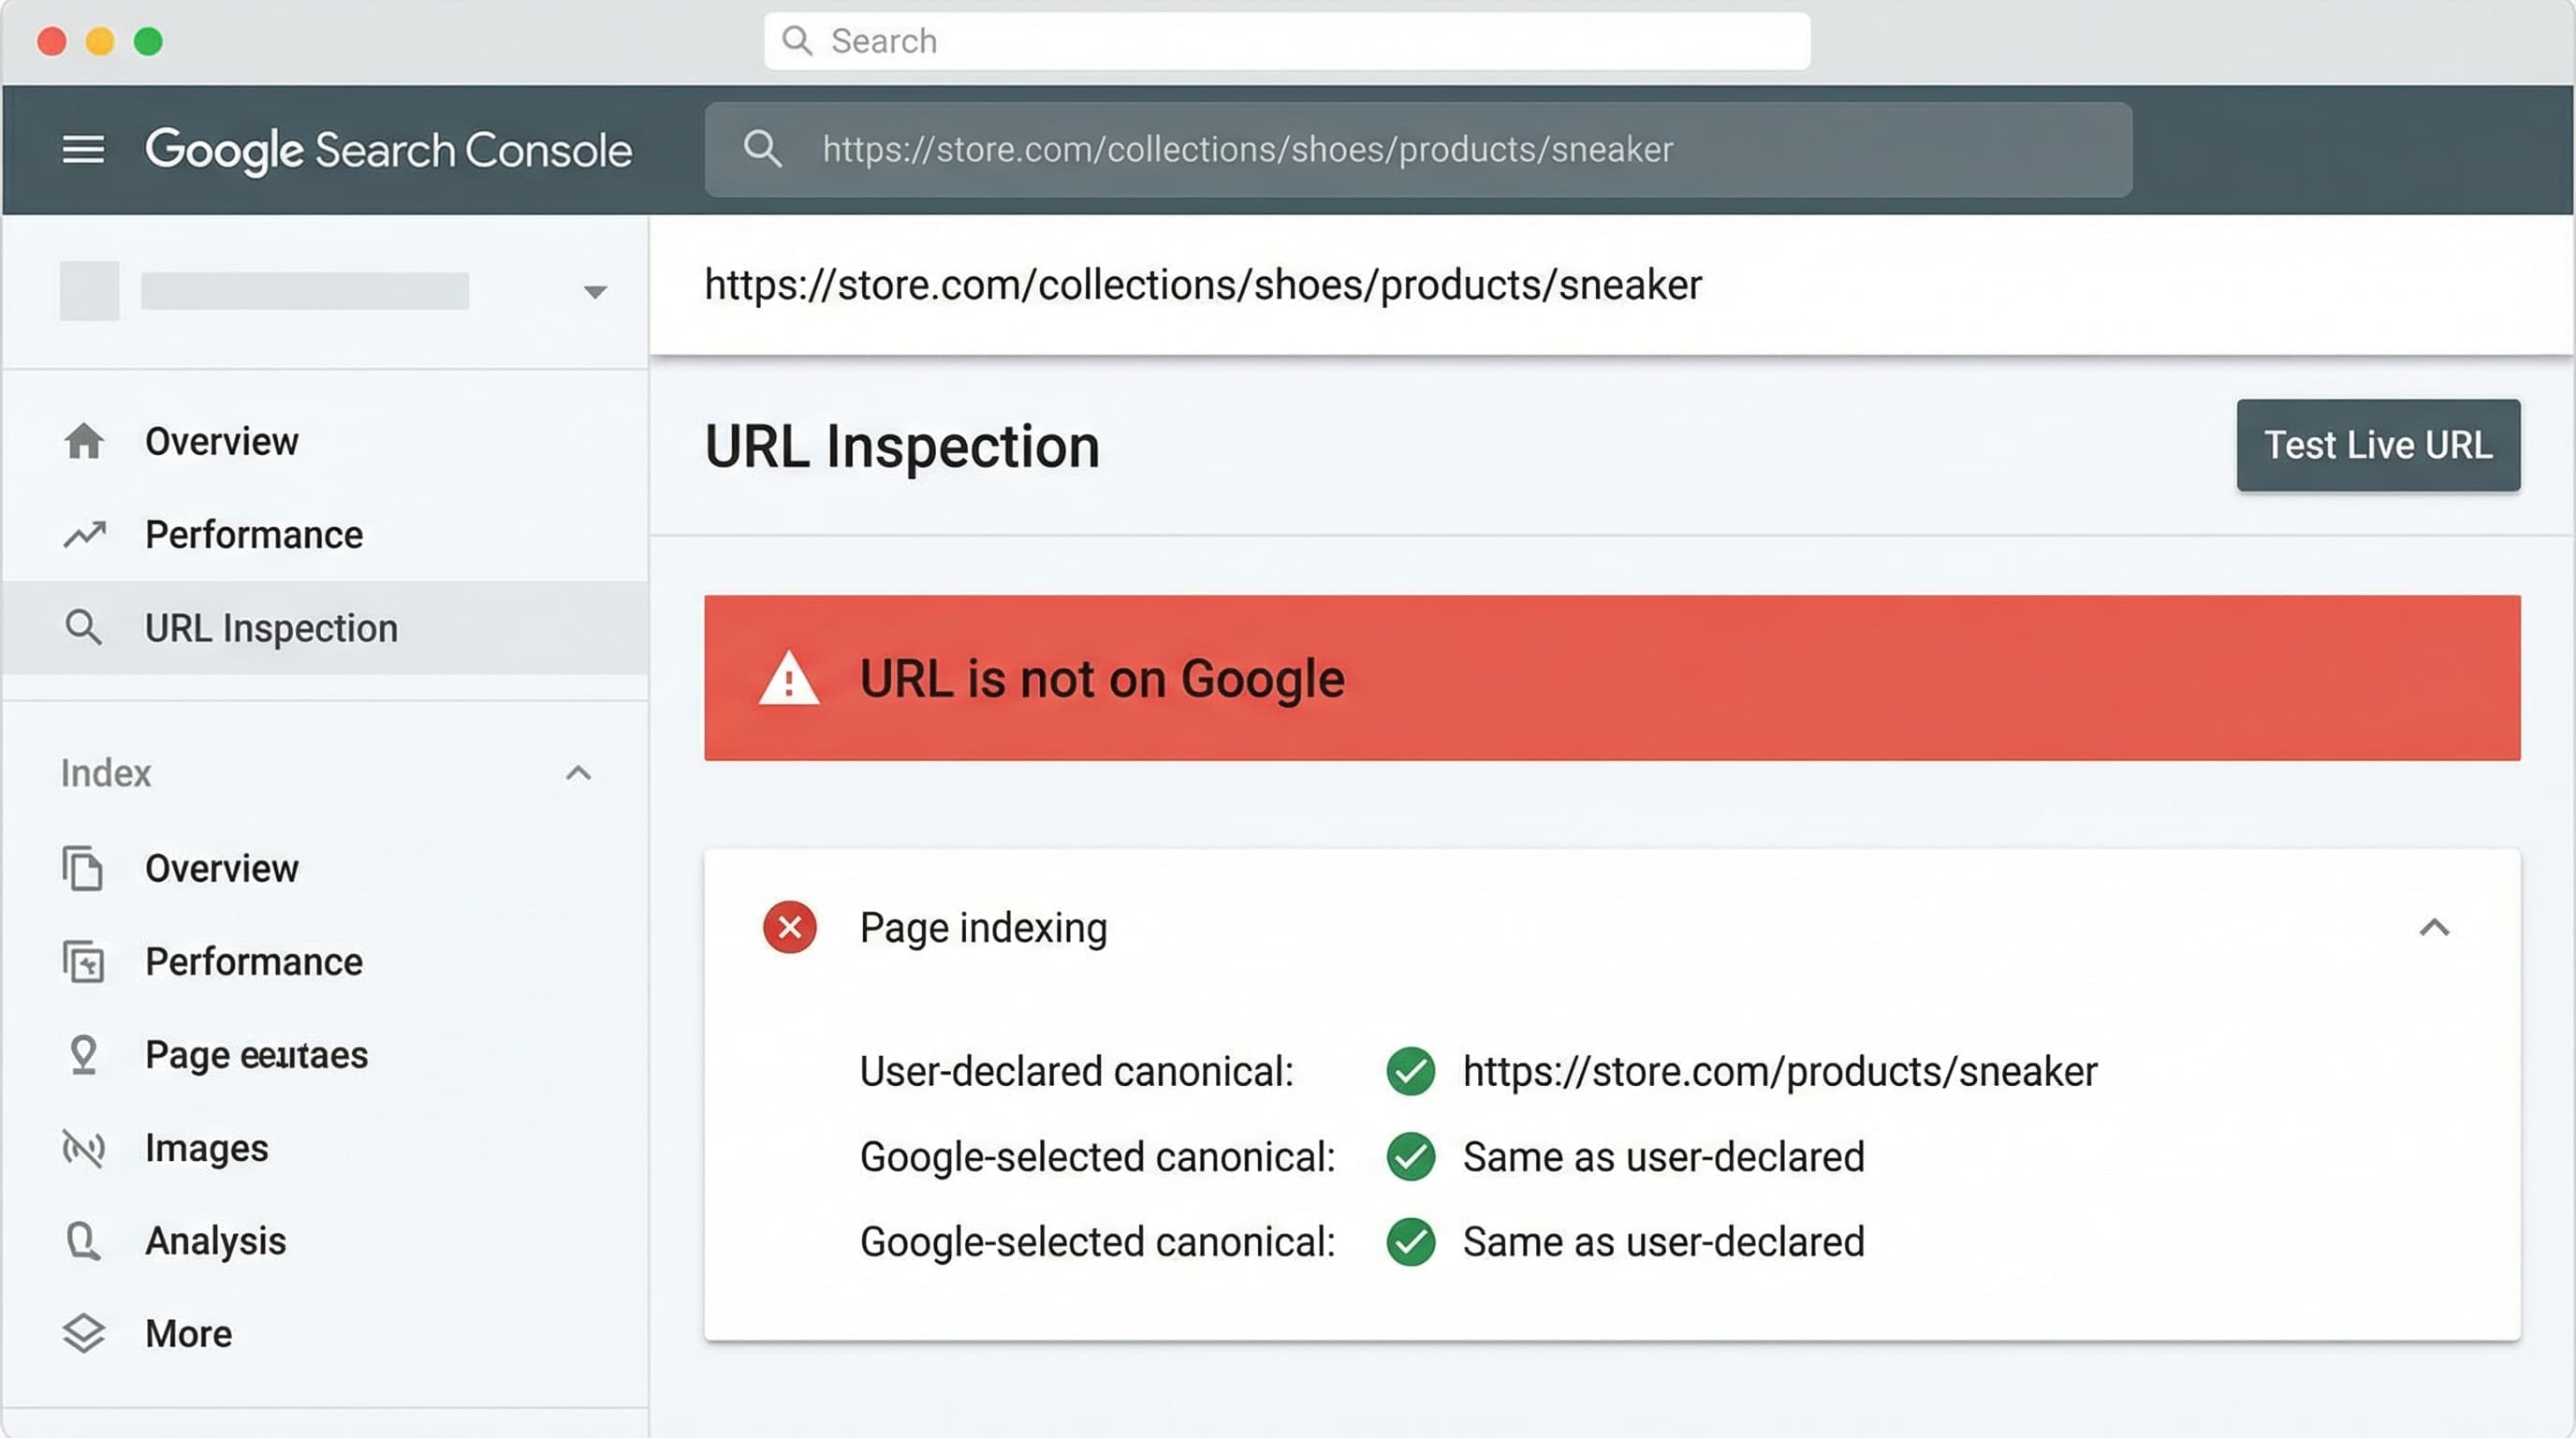Click the red Page indexing error icon
The image size is (2576, 1438).
click(x=789, y=927)
